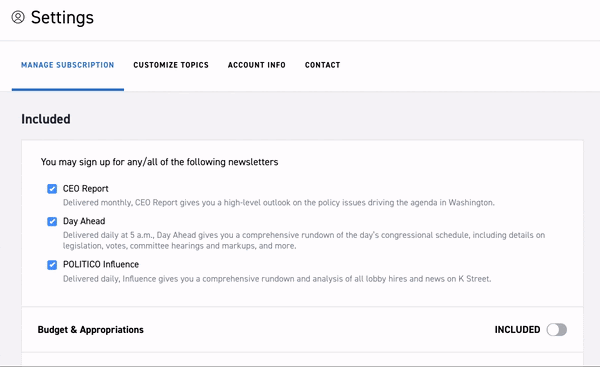The width and height of the screenshot is (600, 367).
Task: Click the newsletter sign-up instruction text
Action: coord(160,162)
